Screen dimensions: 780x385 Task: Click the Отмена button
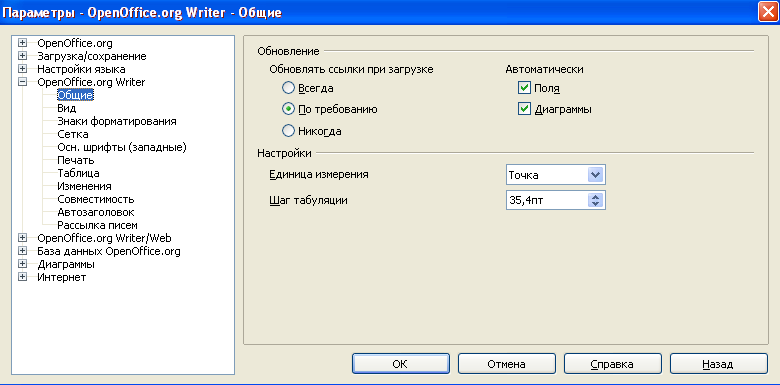(506, 364)
